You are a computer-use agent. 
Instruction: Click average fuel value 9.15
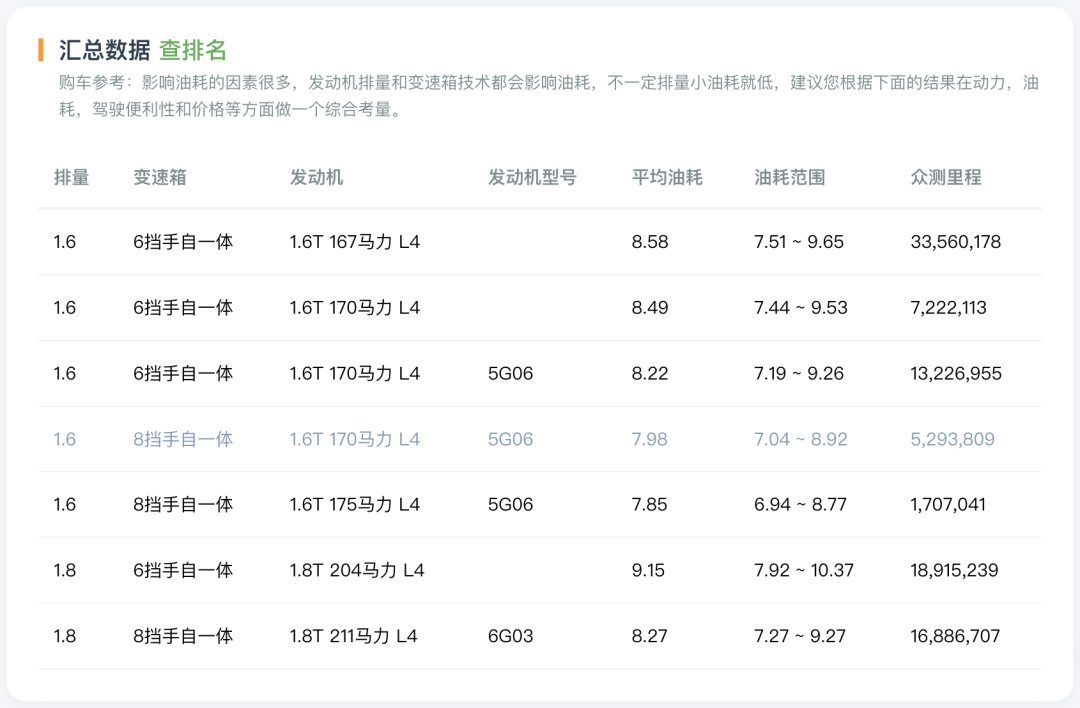tap(648, 570)
